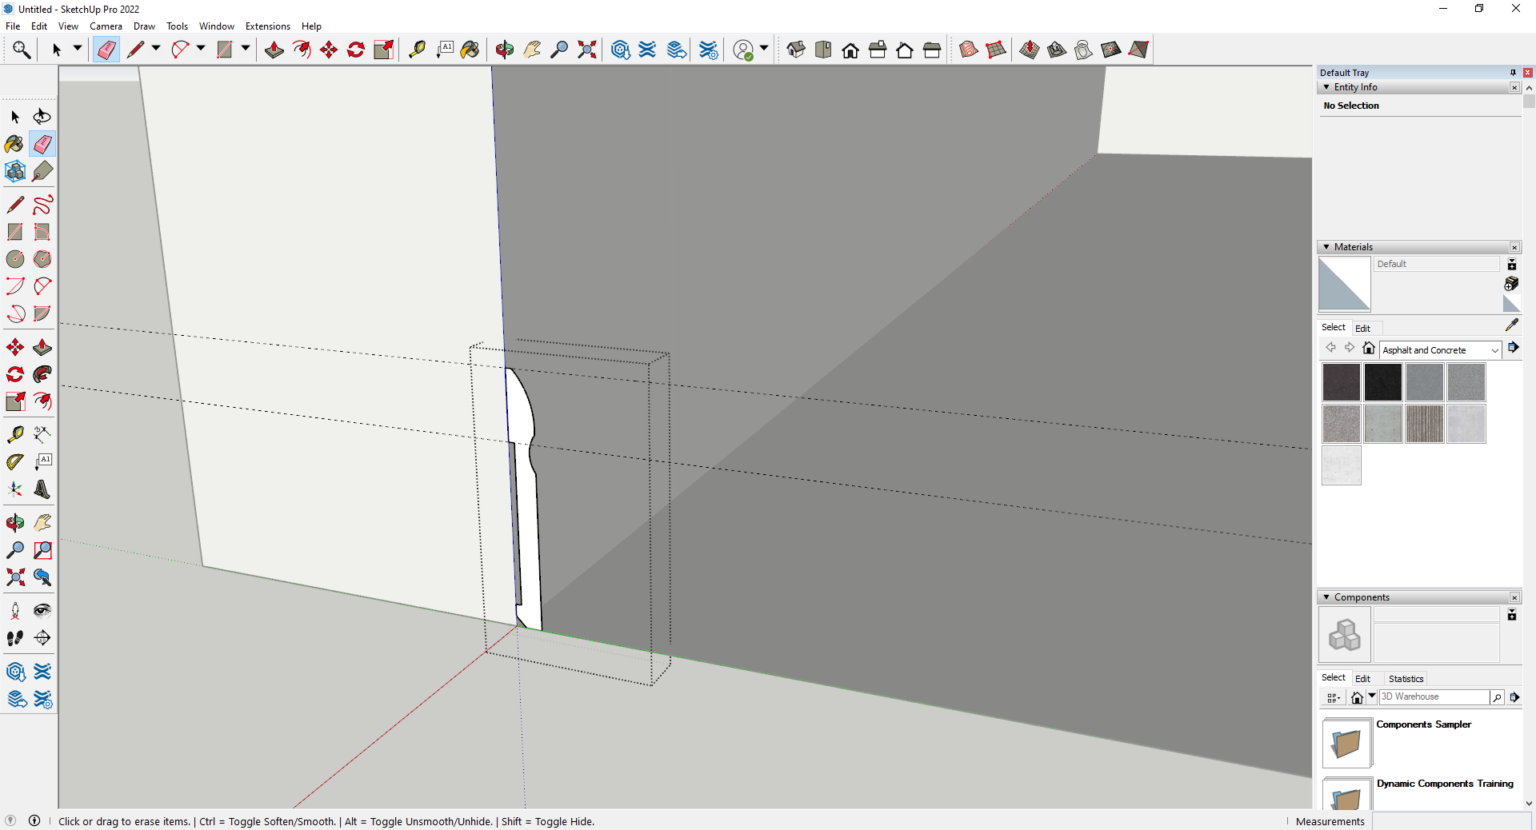
Task: Select the Move tool from the toolbar
Action: [15, 346]
